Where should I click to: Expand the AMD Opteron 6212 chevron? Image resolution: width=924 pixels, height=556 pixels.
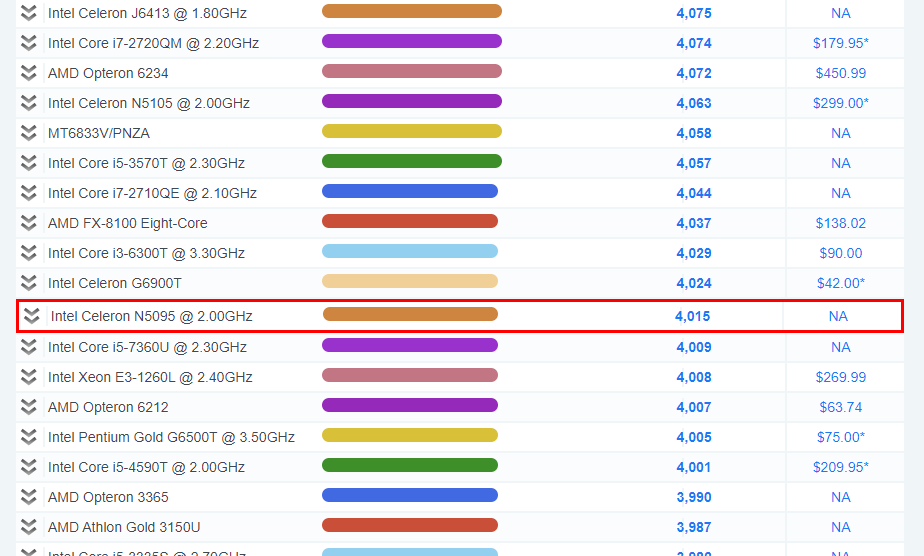coord(28,407)
